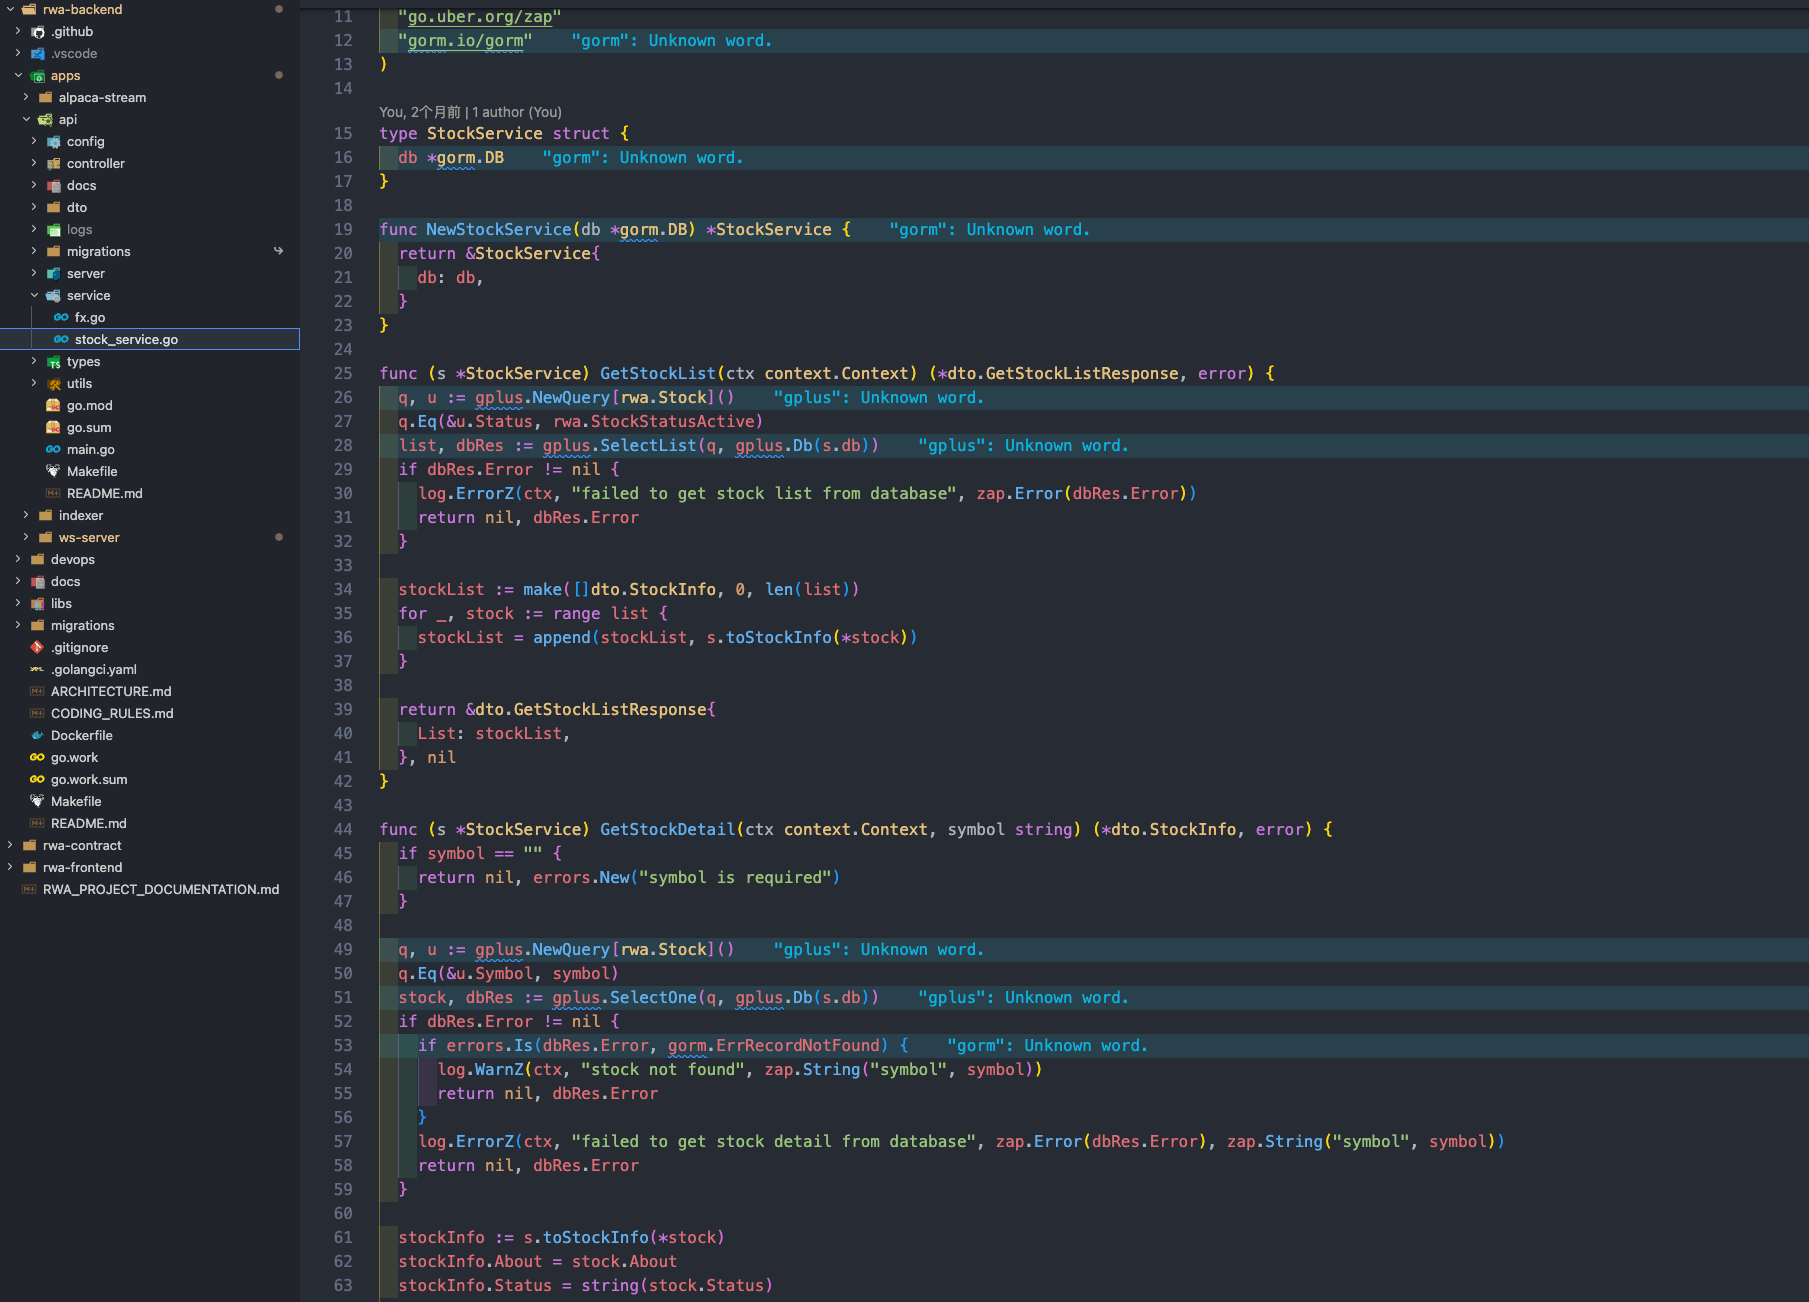This screenshot has width=1809, height=1302.
Task: Click the types folder icon
Action: coord(53,361)
